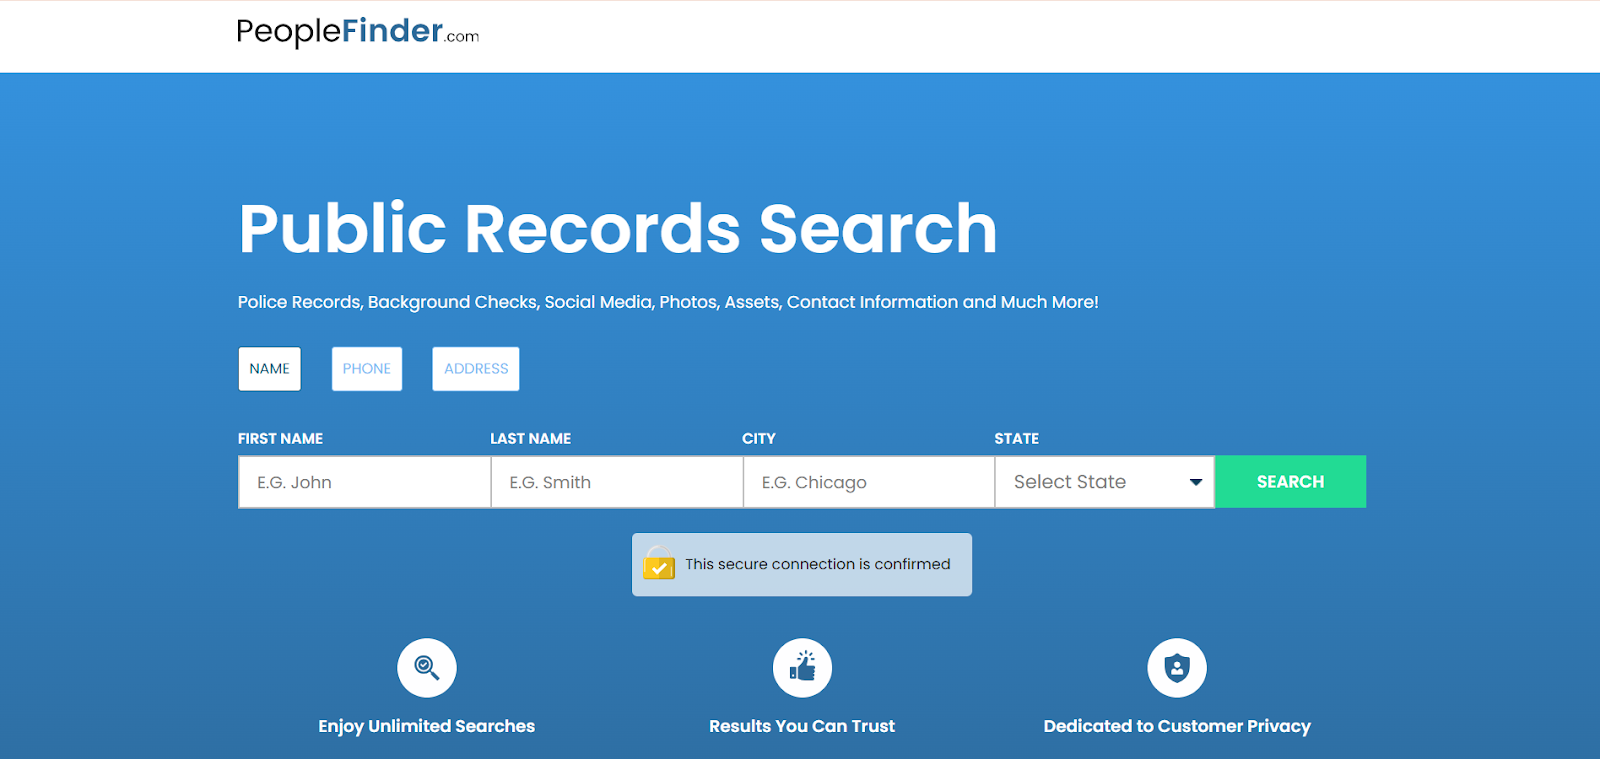Click into the Last Name field
Viewport: 1600px width, 759px height.
(616, 482)
